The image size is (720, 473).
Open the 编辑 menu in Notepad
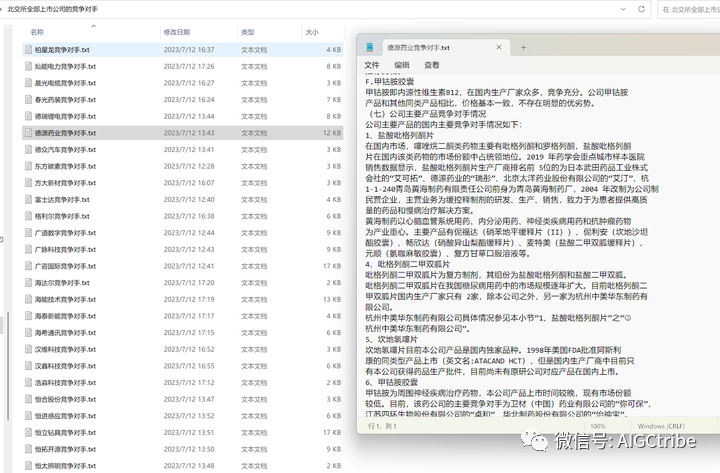click(x=402, y=65)
